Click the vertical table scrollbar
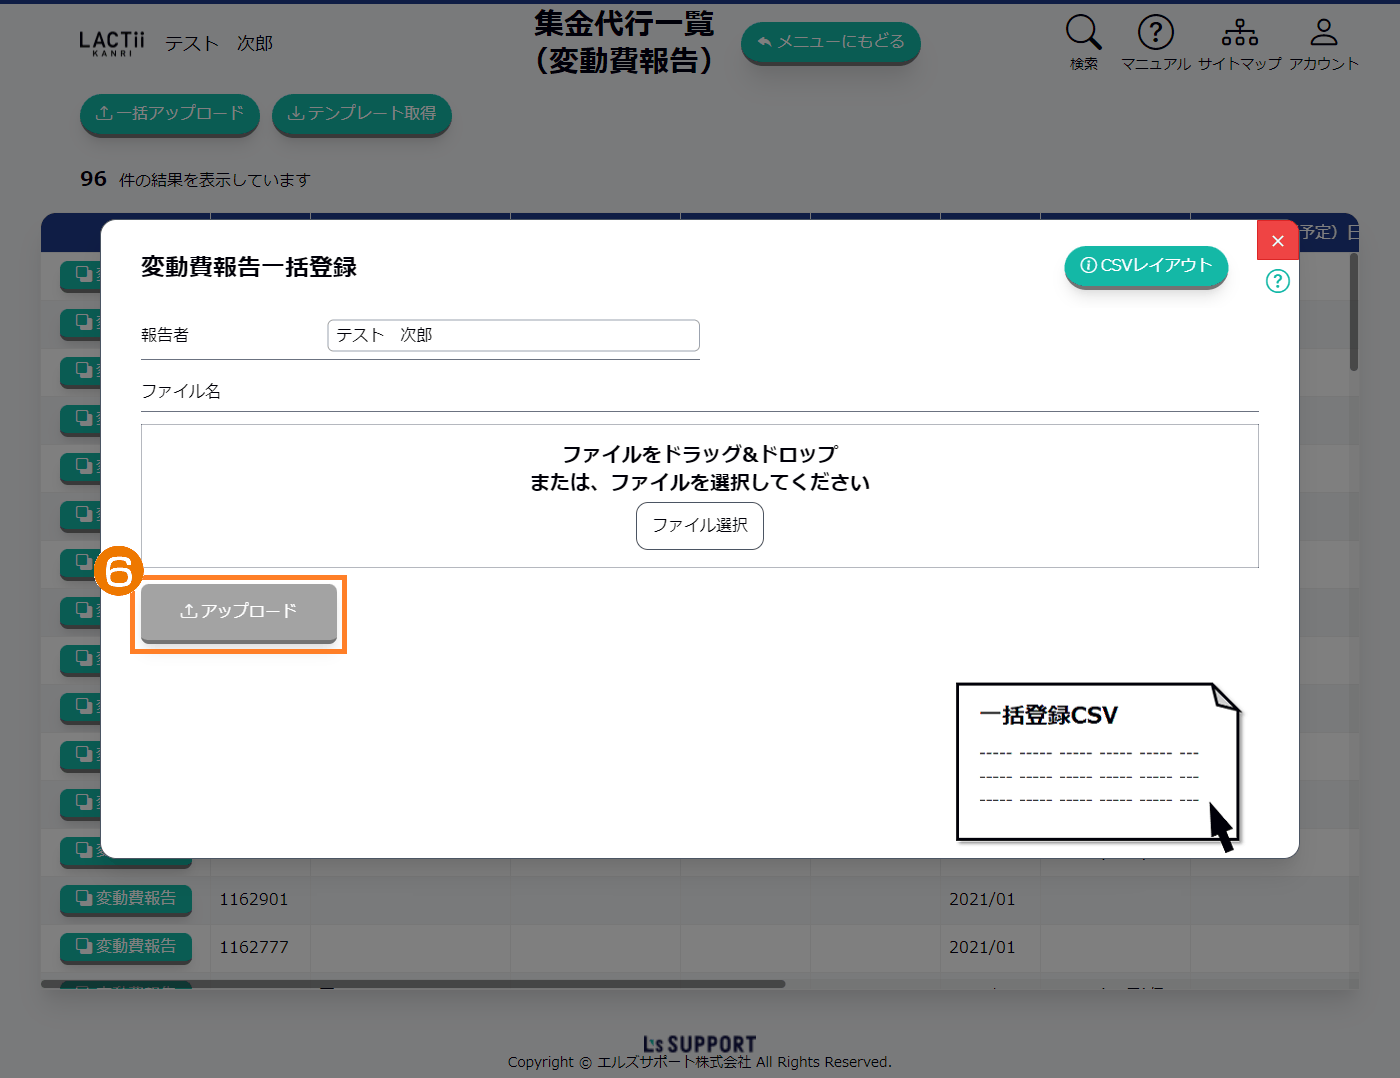The image size is (1400, 1078). 1353,312
